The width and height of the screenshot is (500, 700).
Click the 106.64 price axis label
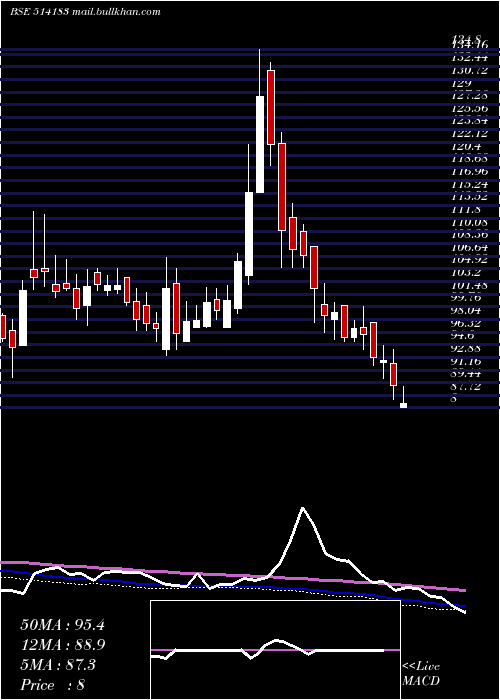[469, 247]
